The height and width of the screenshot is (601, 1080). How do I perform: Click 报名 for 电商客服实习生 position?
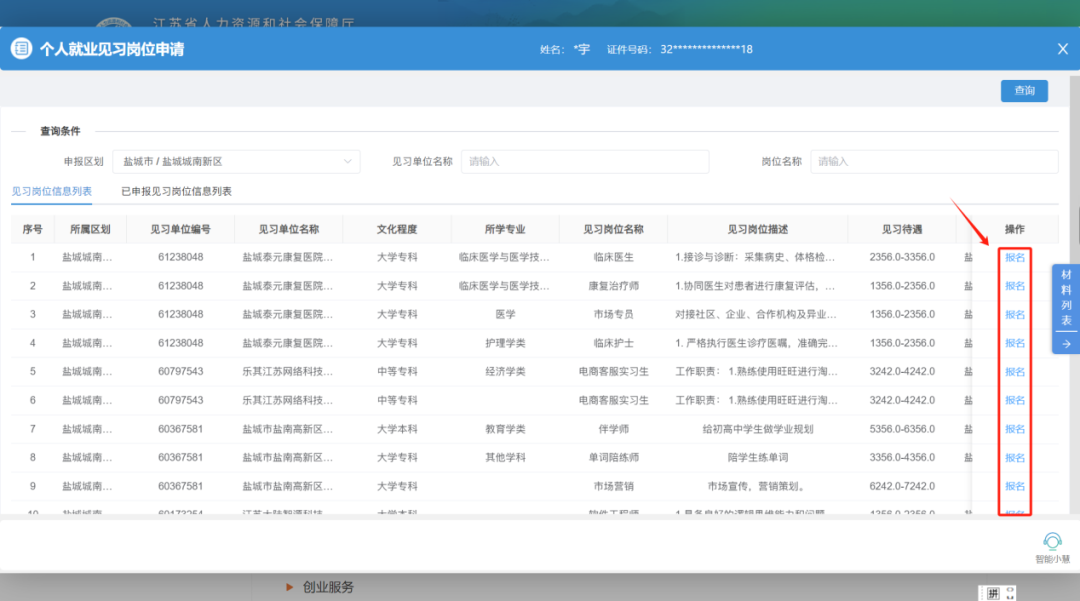(x=1016, y=372)
